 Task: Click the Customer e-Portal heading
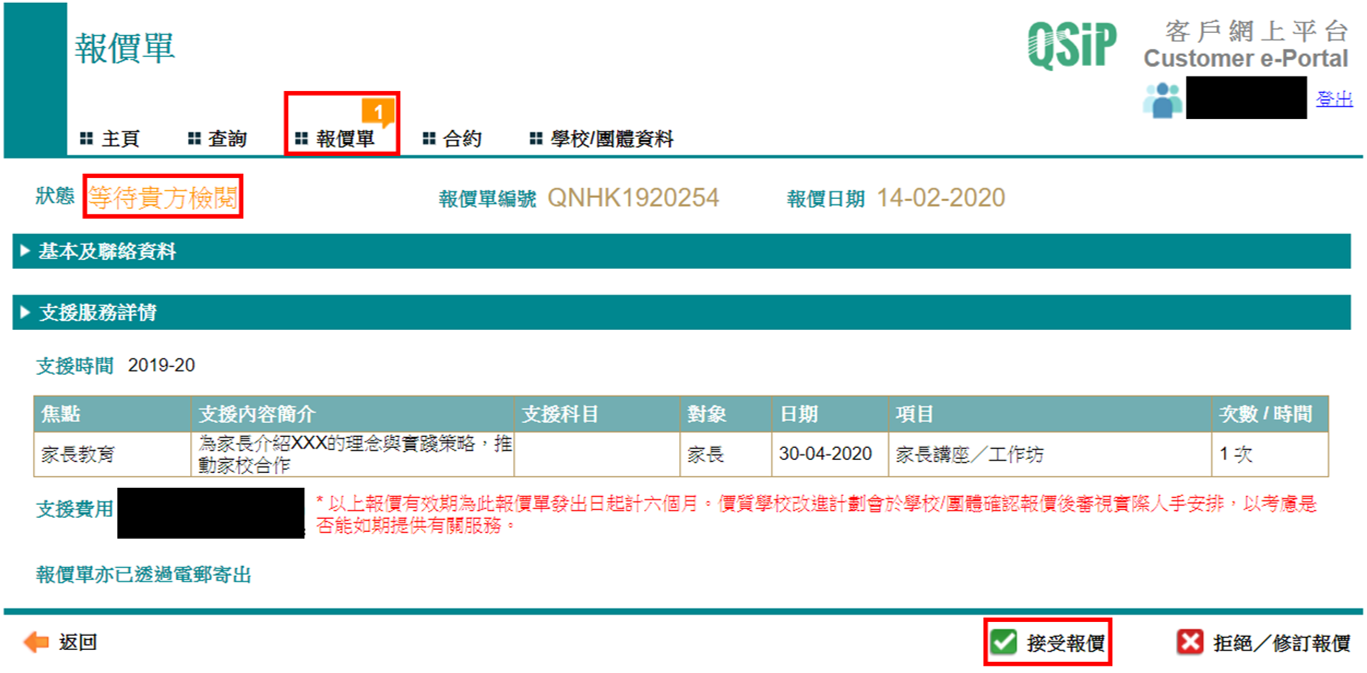click(x=1246, y=58)
